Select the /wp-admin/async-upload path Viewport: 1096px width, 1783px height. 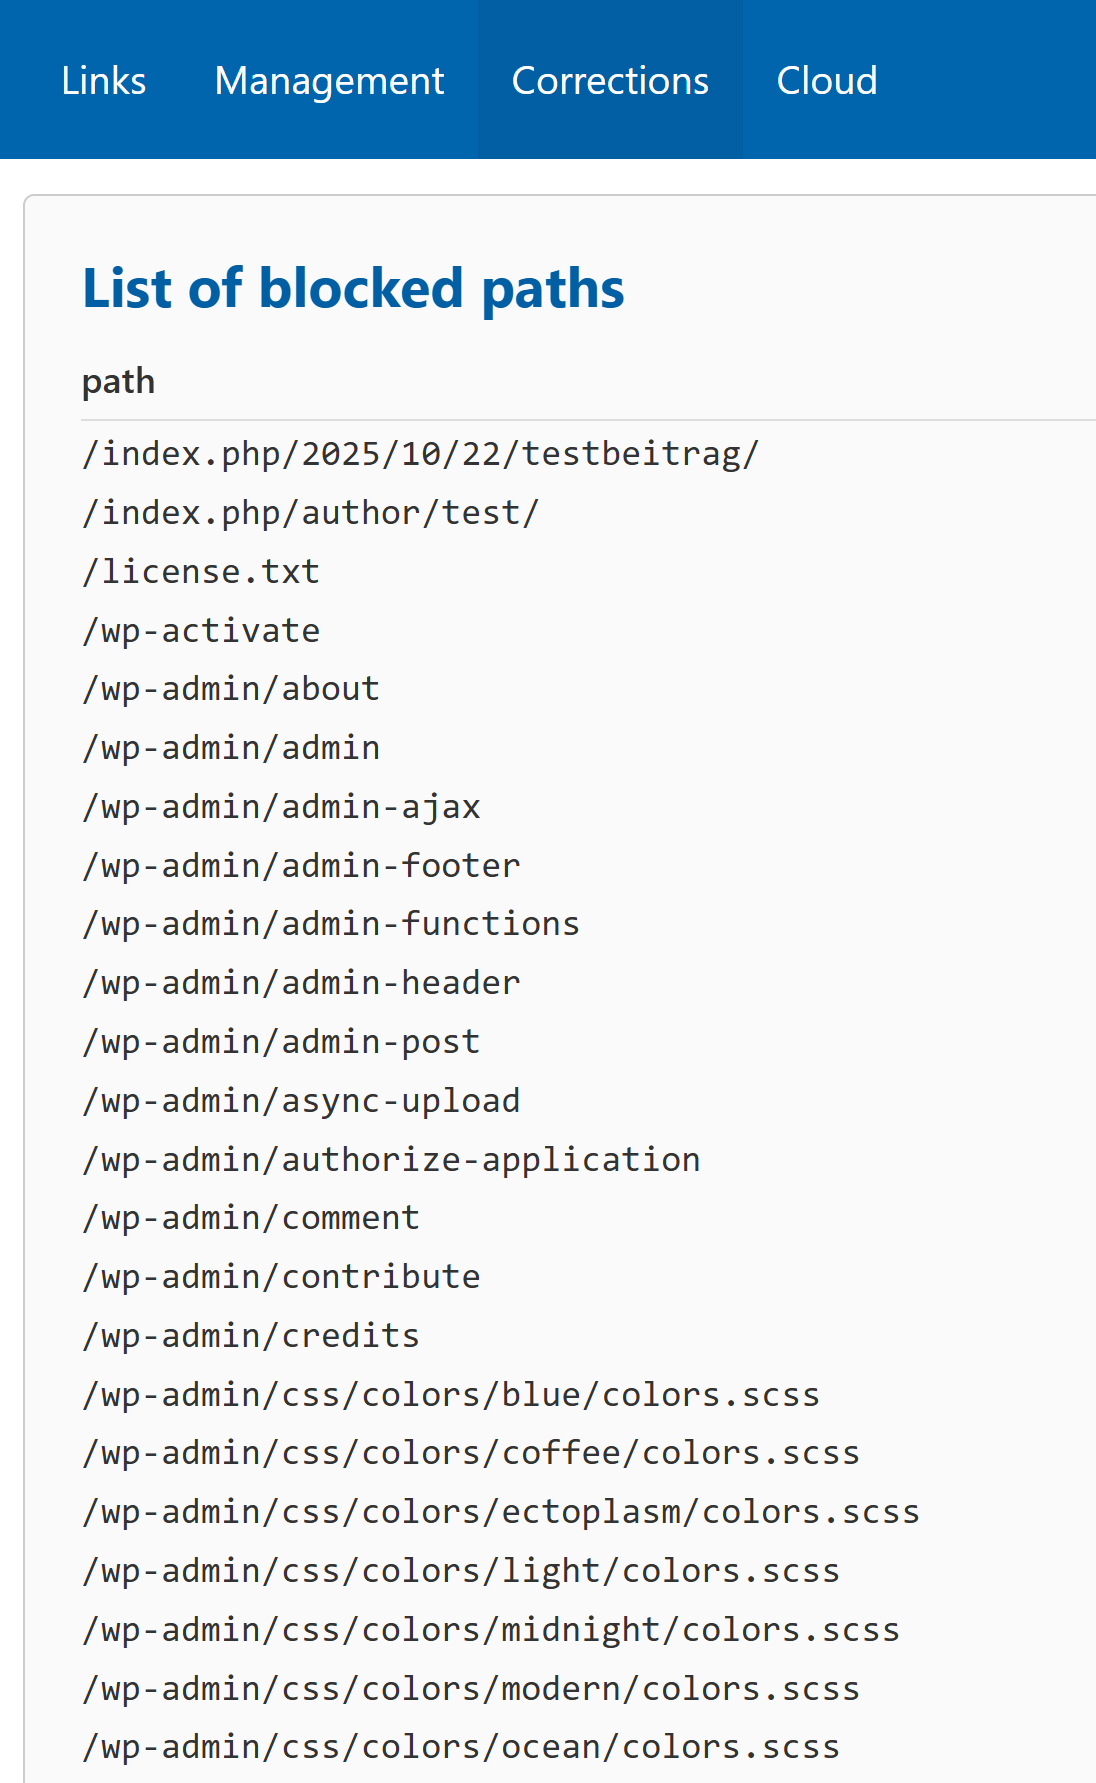[x=300, y=1099]
